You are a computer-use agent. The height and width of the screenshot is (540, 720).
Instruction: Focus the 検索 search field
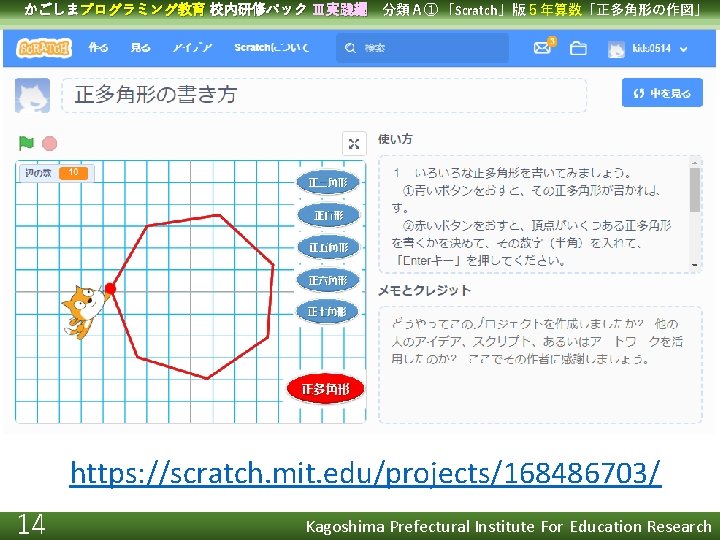click(422, 48)
